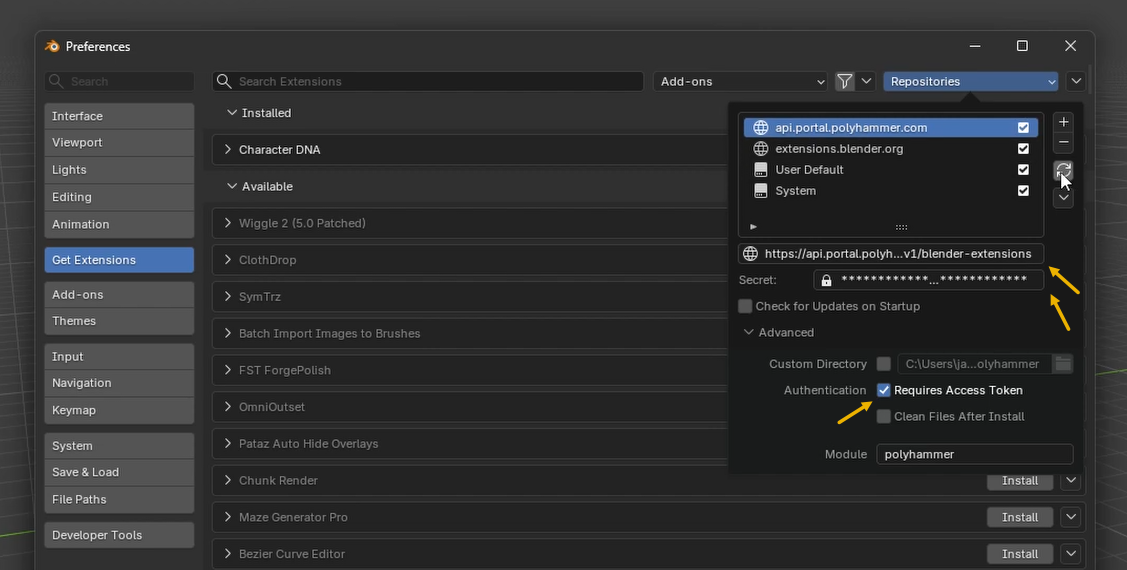Image resolution: width=1127 pixels, height=570 pixels.
Task: Toggle the api.portal.polyhammer.com repository checkbox
Action: point(1023,128)
